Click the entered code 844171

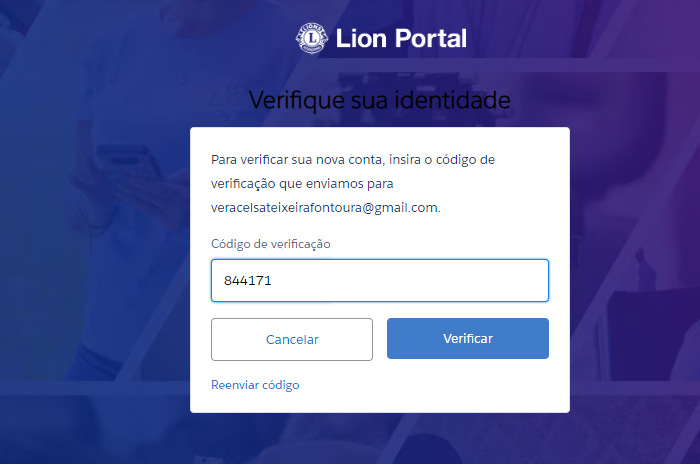[x=247, y=280]
